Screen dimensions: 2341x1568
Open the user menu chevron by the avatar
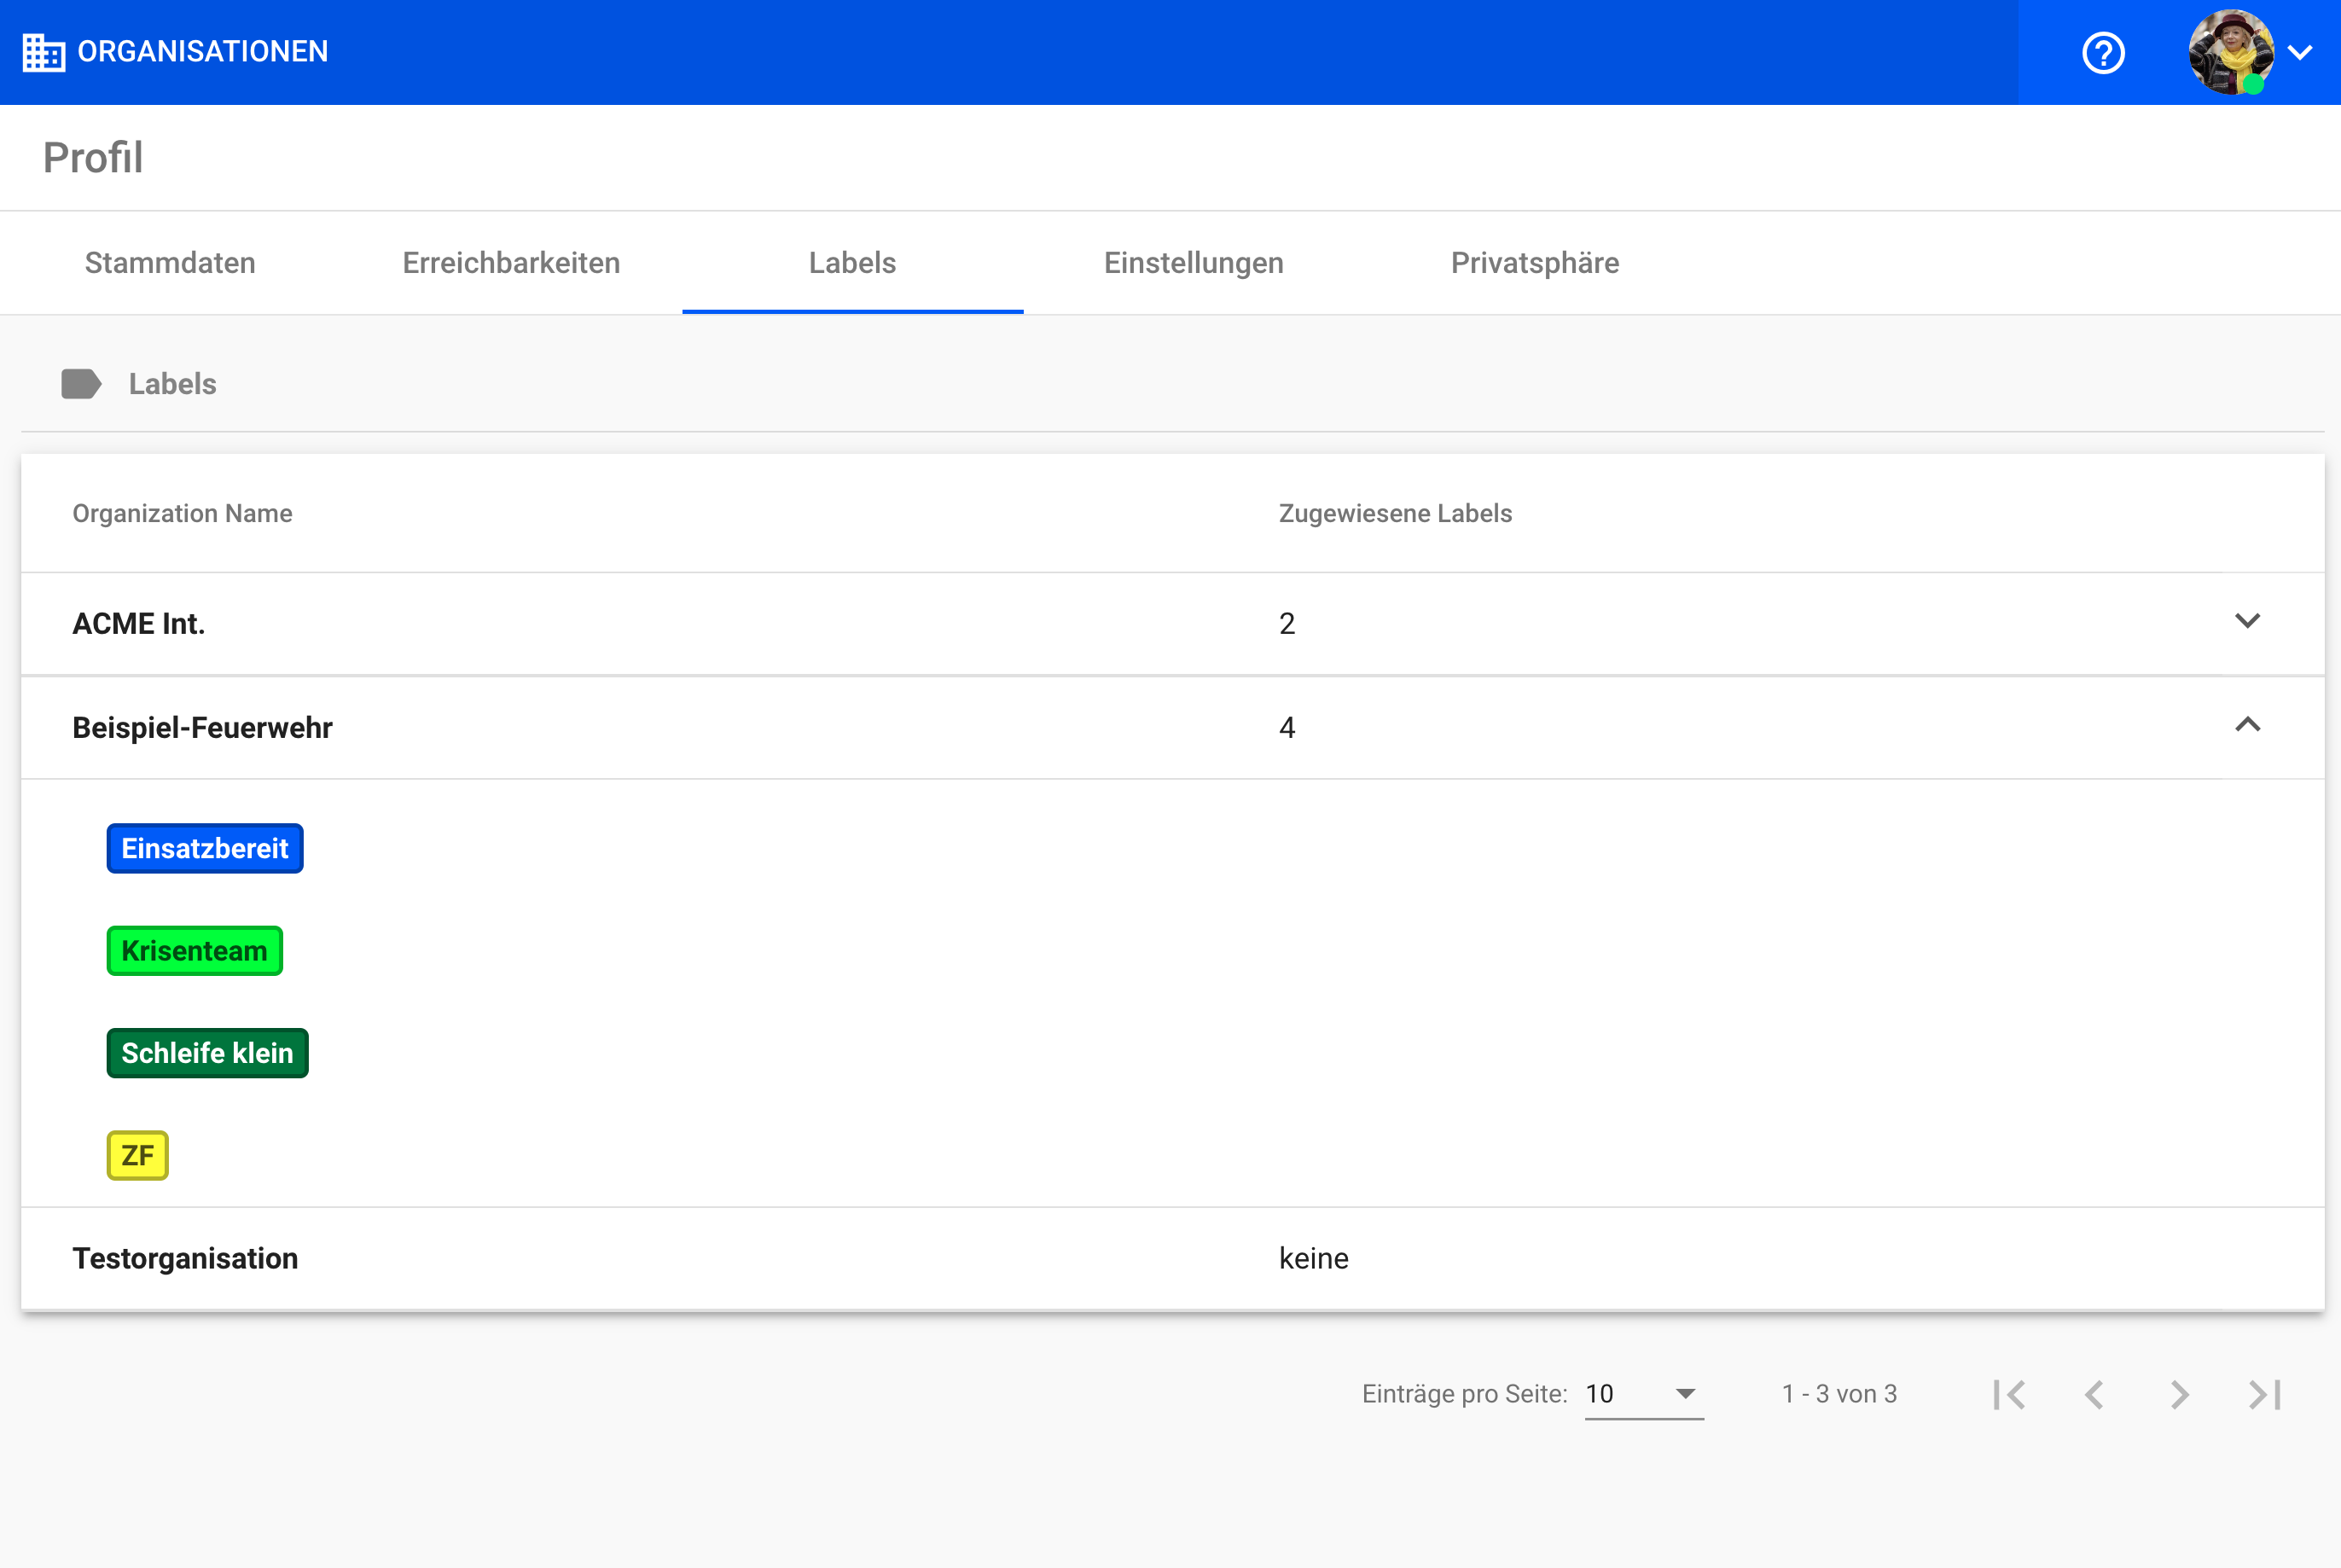click(2300, 52)
